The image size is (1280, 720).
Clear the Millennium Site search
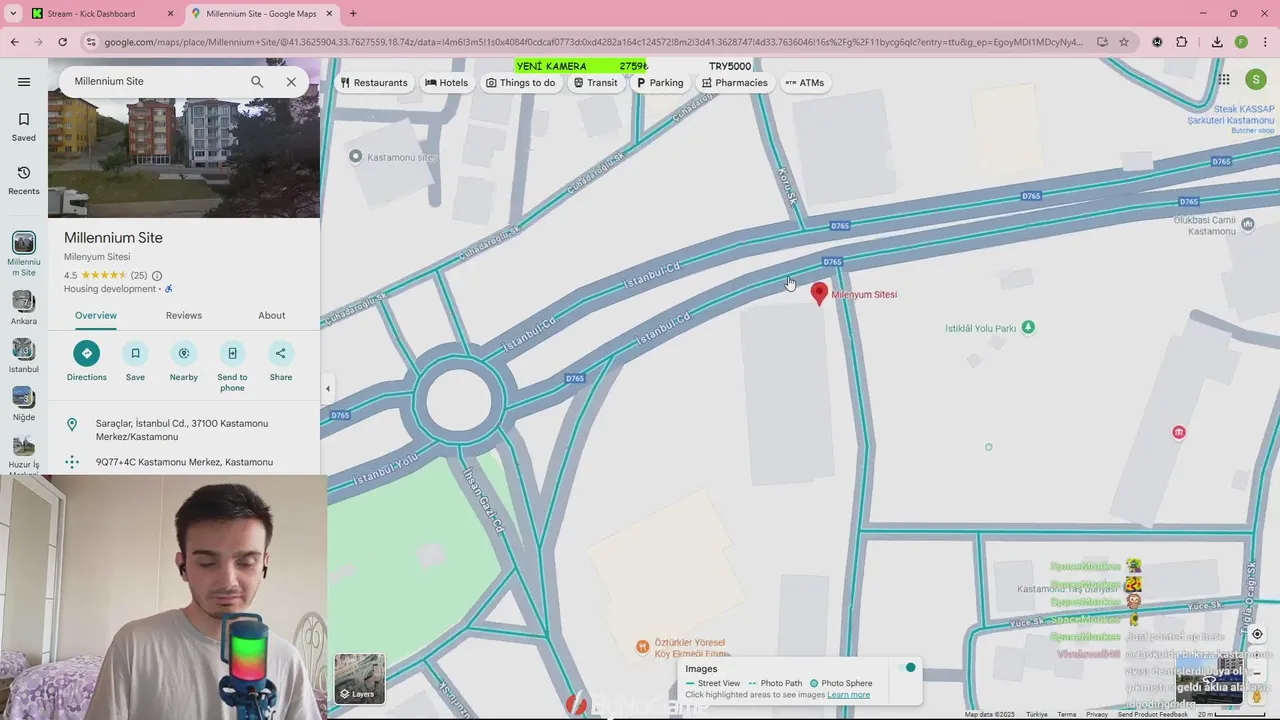(291, 82)
